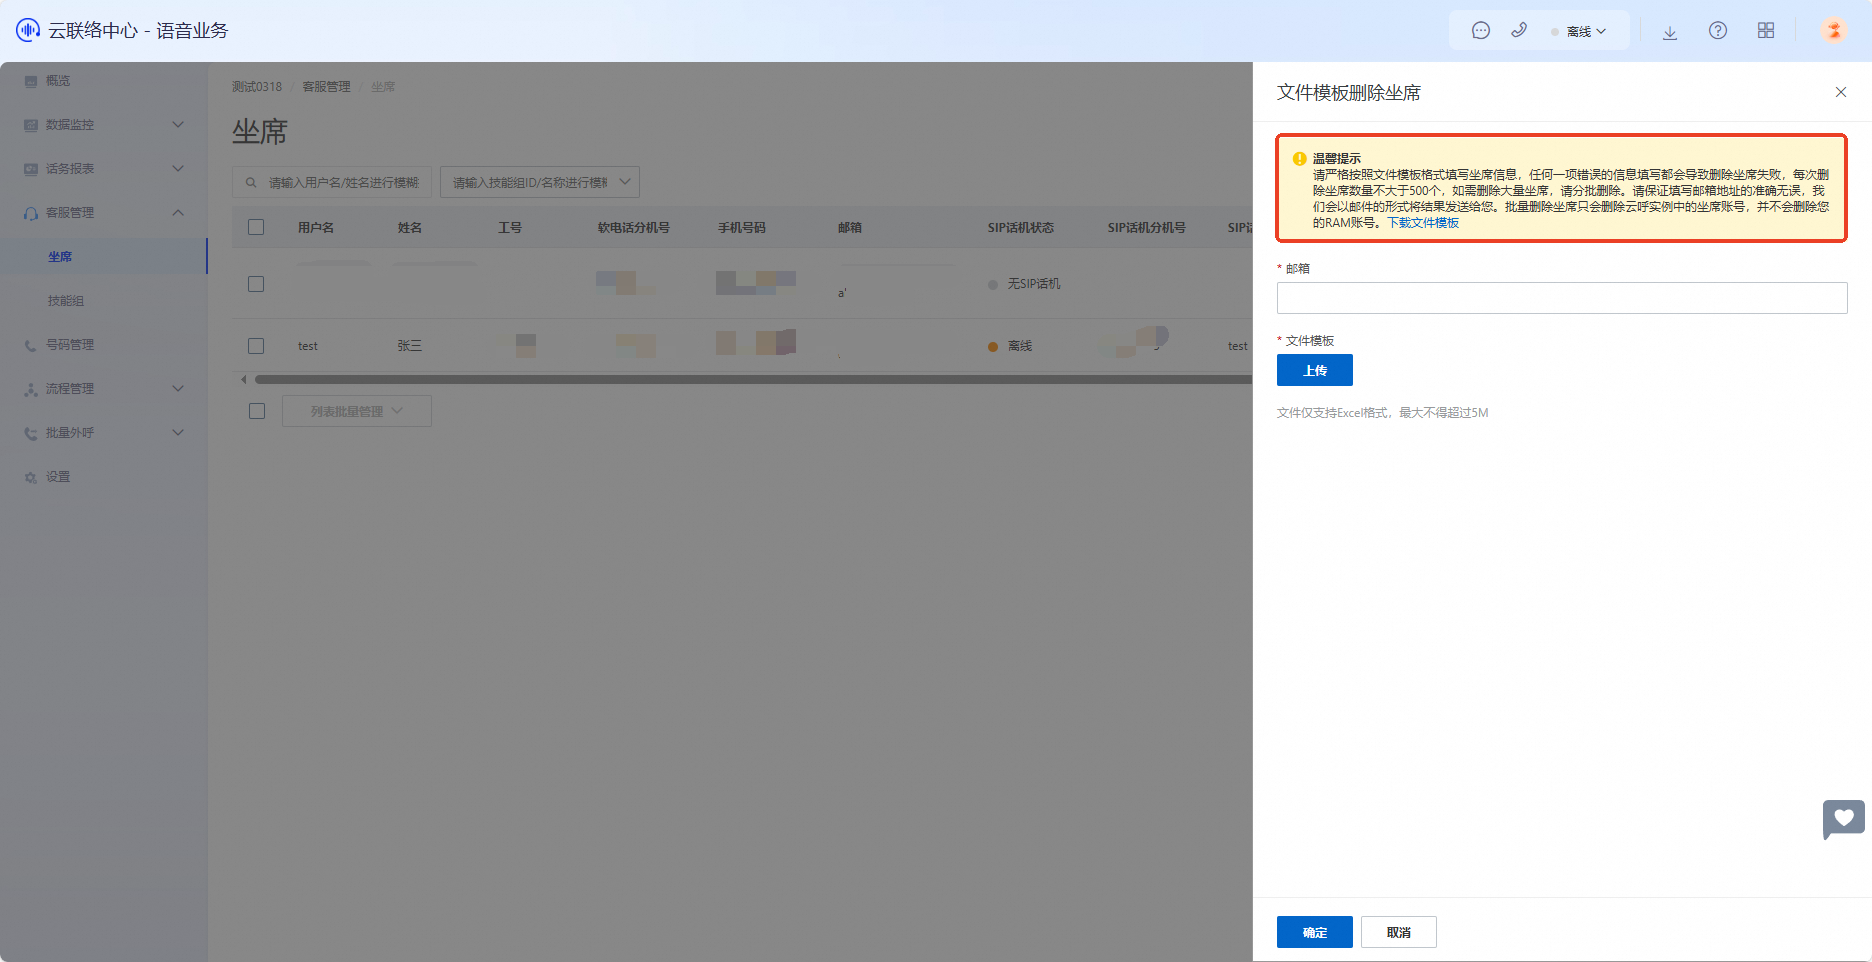Click 测试0318 breadcrumb link

point(257,87)
